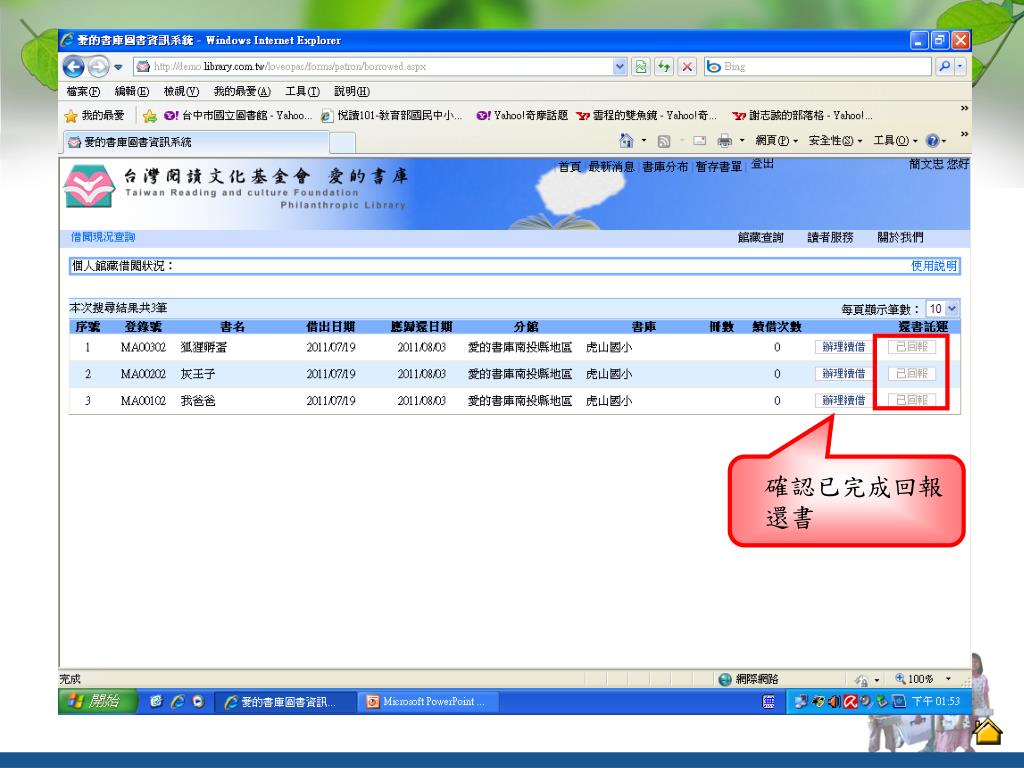Click 辦理續借 for 我爸爸

843,400
